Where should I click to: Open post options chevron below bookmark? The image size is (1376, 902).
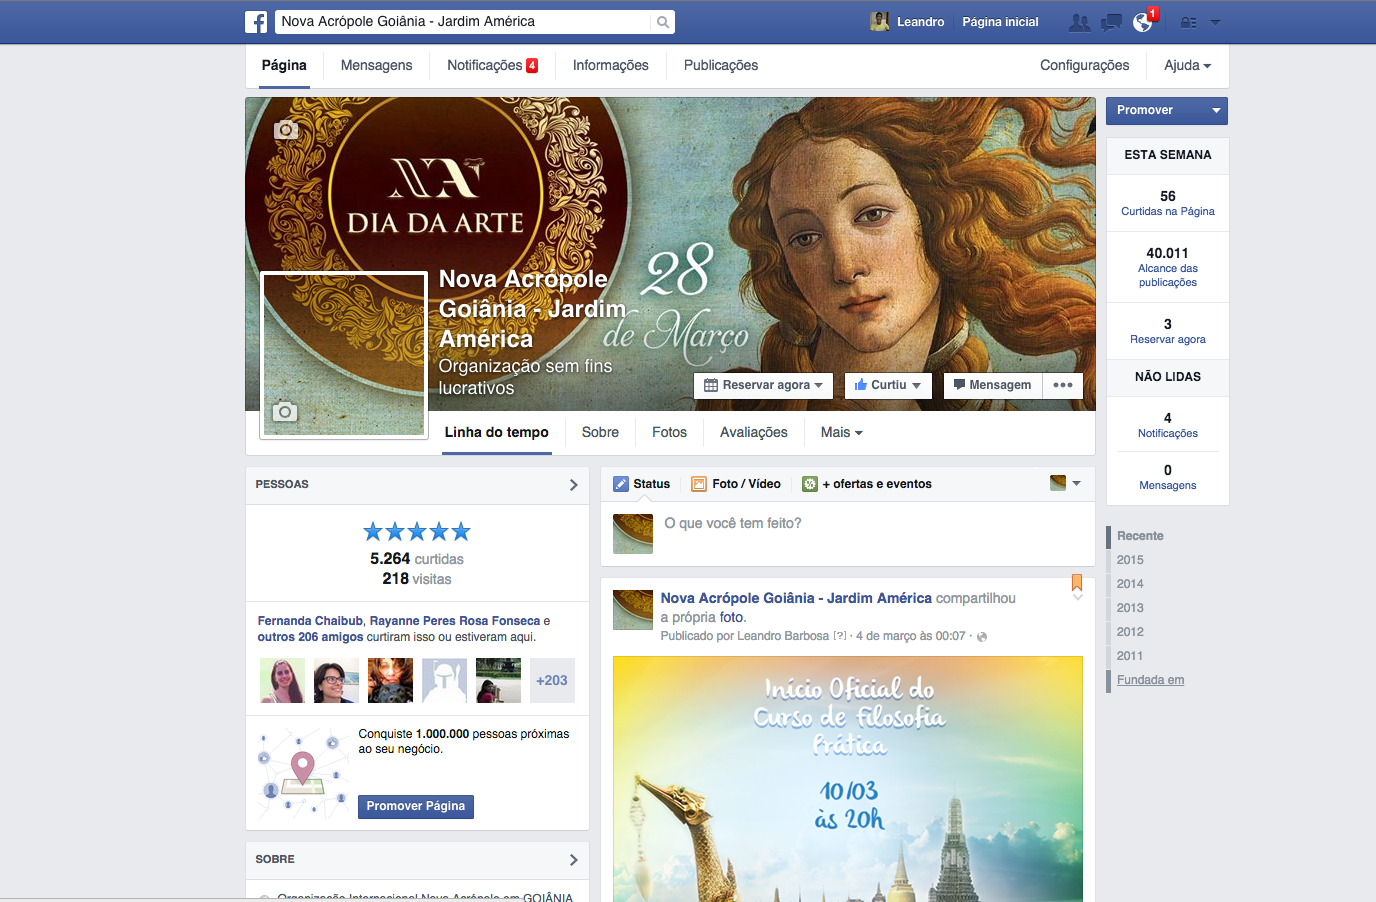(x=1077, y=597)
